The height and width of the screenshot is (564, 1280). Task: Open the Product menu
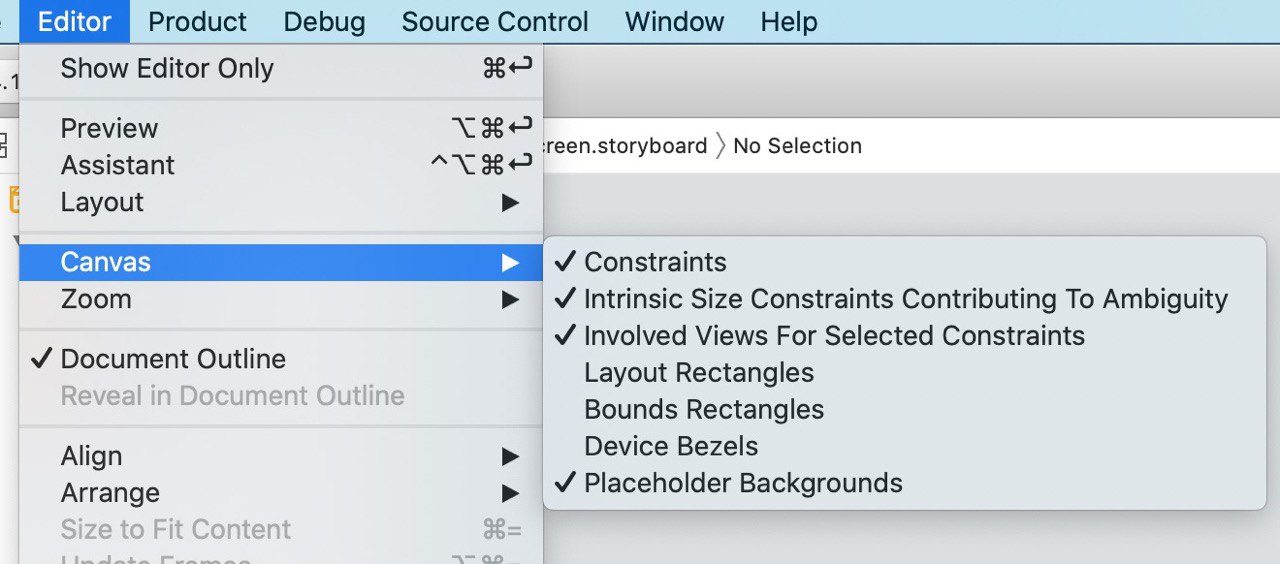click(197, 21)
